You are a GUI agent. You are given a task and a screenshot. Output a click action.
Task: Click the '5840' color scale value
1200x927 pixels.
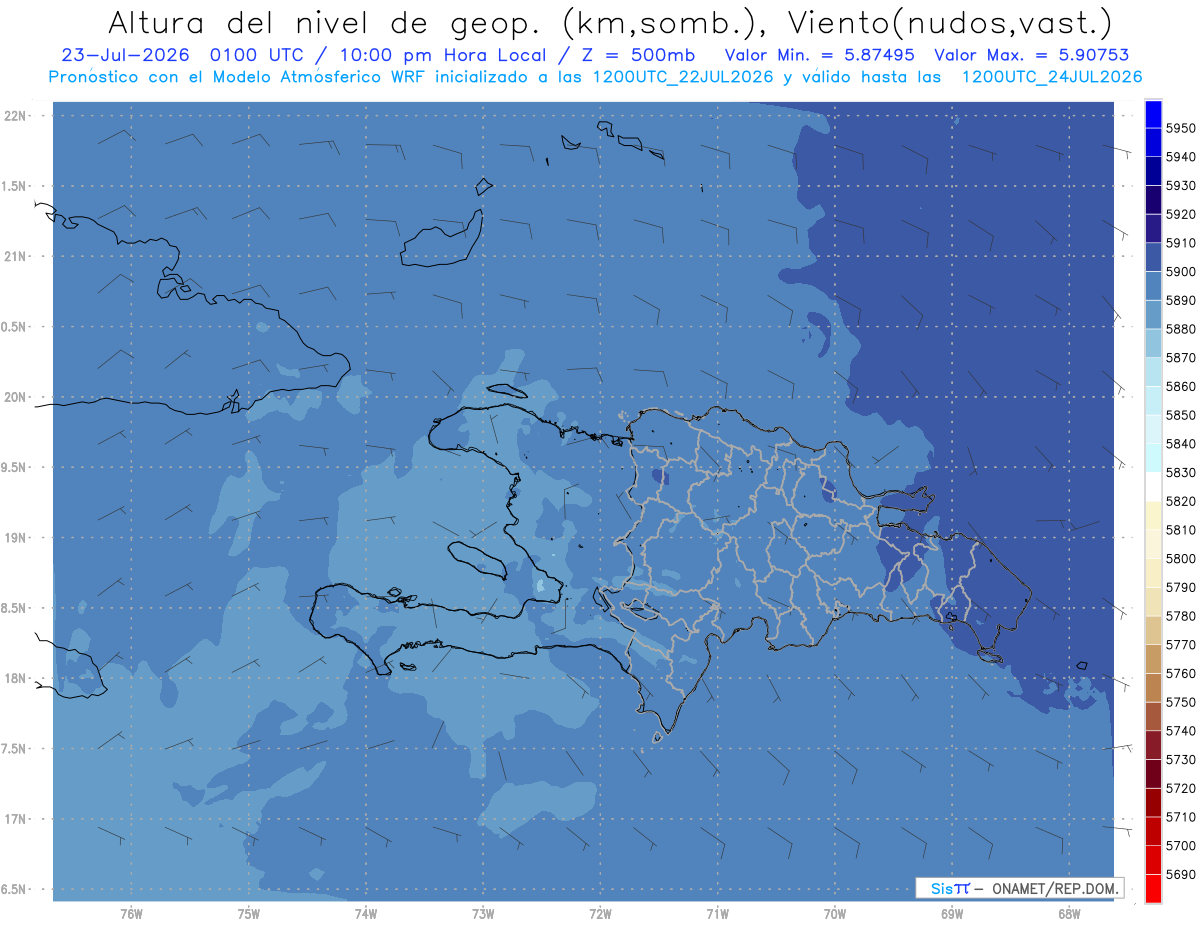tap(1181, 444)
